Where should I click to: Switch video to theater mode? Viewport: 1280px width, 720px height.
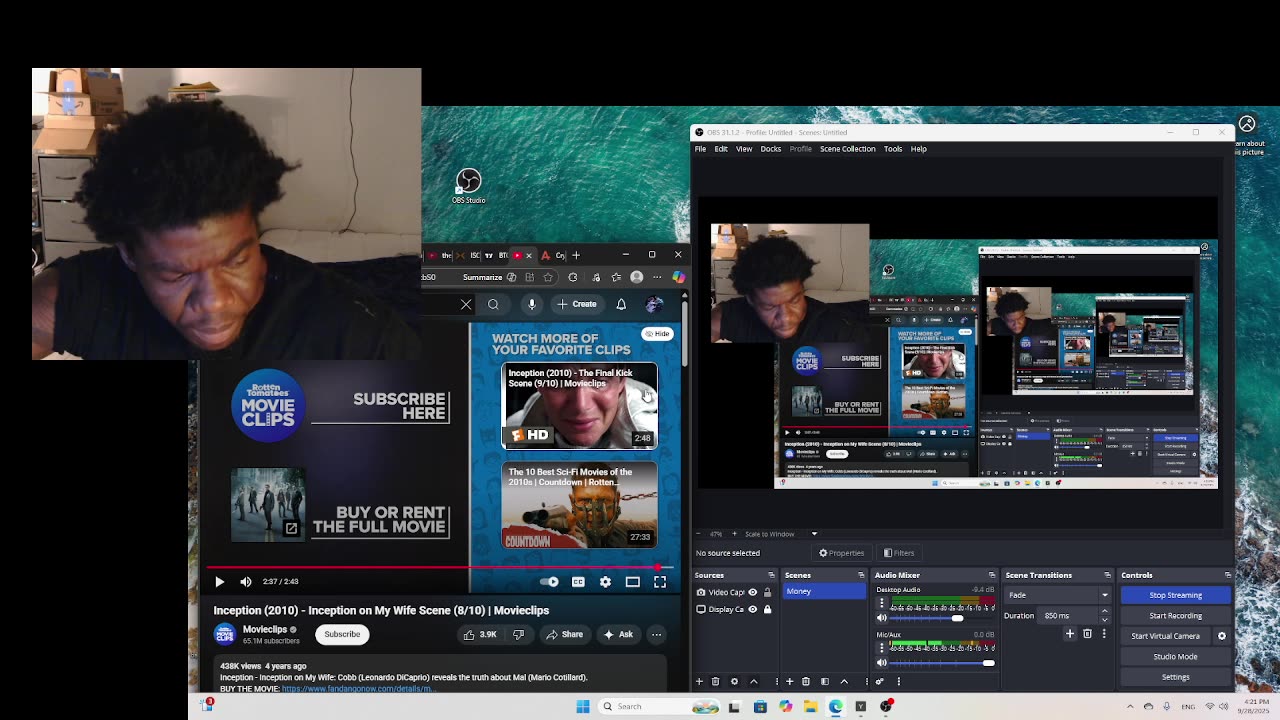(632, 581)
